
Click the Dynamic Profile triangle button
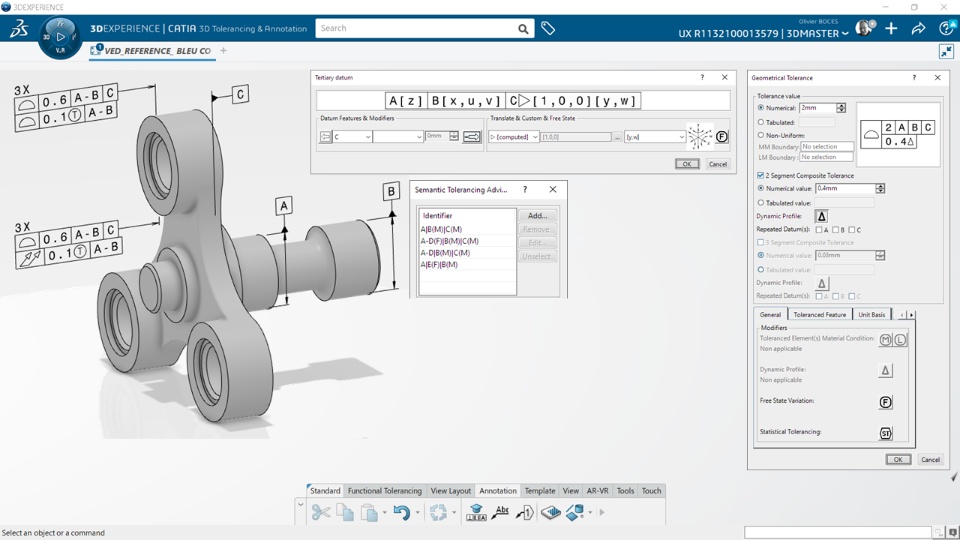821,216
